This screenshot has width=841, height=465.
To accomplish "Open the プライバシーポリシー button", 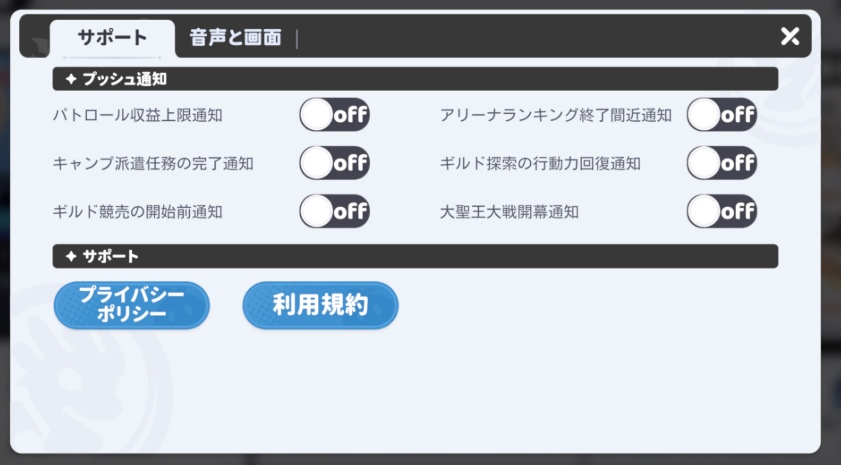I will pyautogui.click(x=132, y=305).
